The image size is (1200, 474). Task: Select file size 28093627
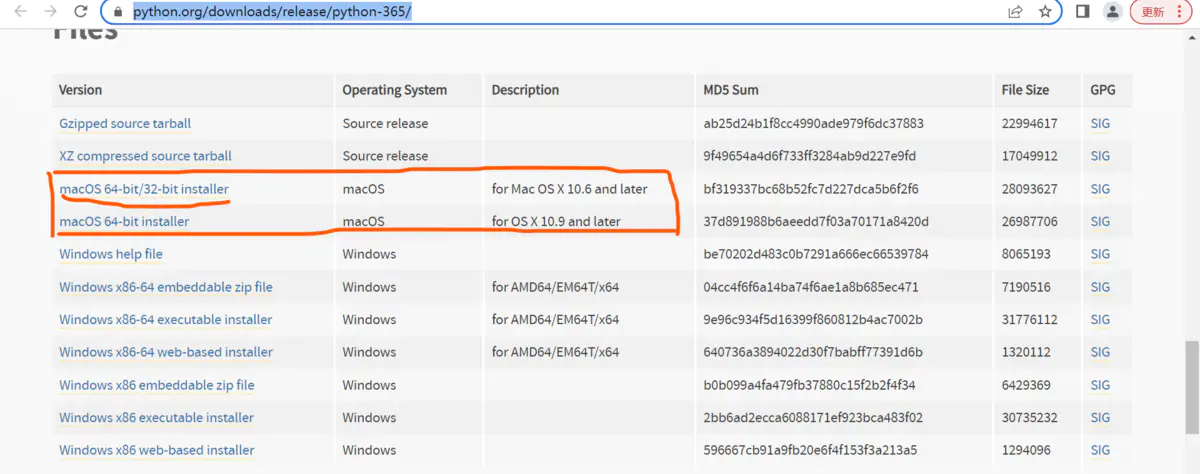tap(1029, 189)
